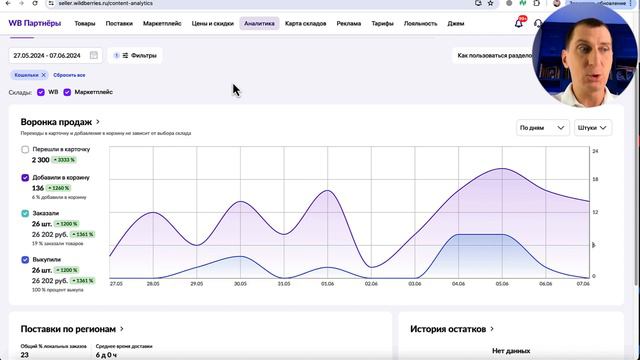Click the +3333 % badge under Перешли в карточку
This screenshot has height=360, width=640.
[64, 160]
